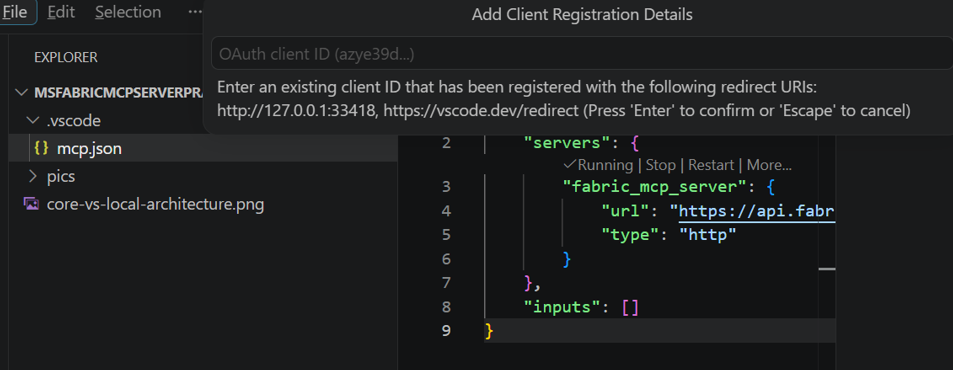This screenshot has height=370, width=953.
Task: Click the image icon of core-vs-local-architecture.png
Action: pyautogui.click(x=31, y=204)
